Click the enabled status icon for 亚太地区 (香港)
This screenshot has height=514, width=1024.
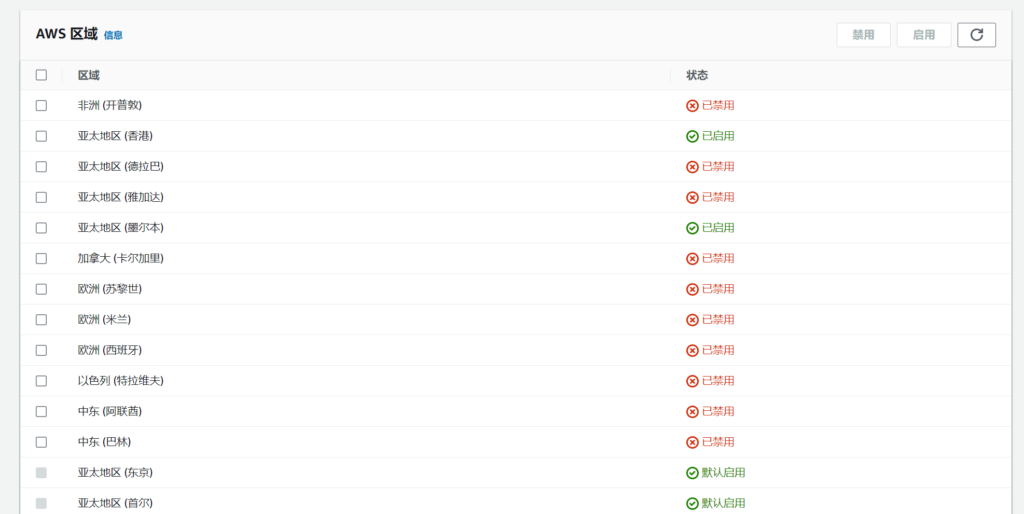pos(692,136)
